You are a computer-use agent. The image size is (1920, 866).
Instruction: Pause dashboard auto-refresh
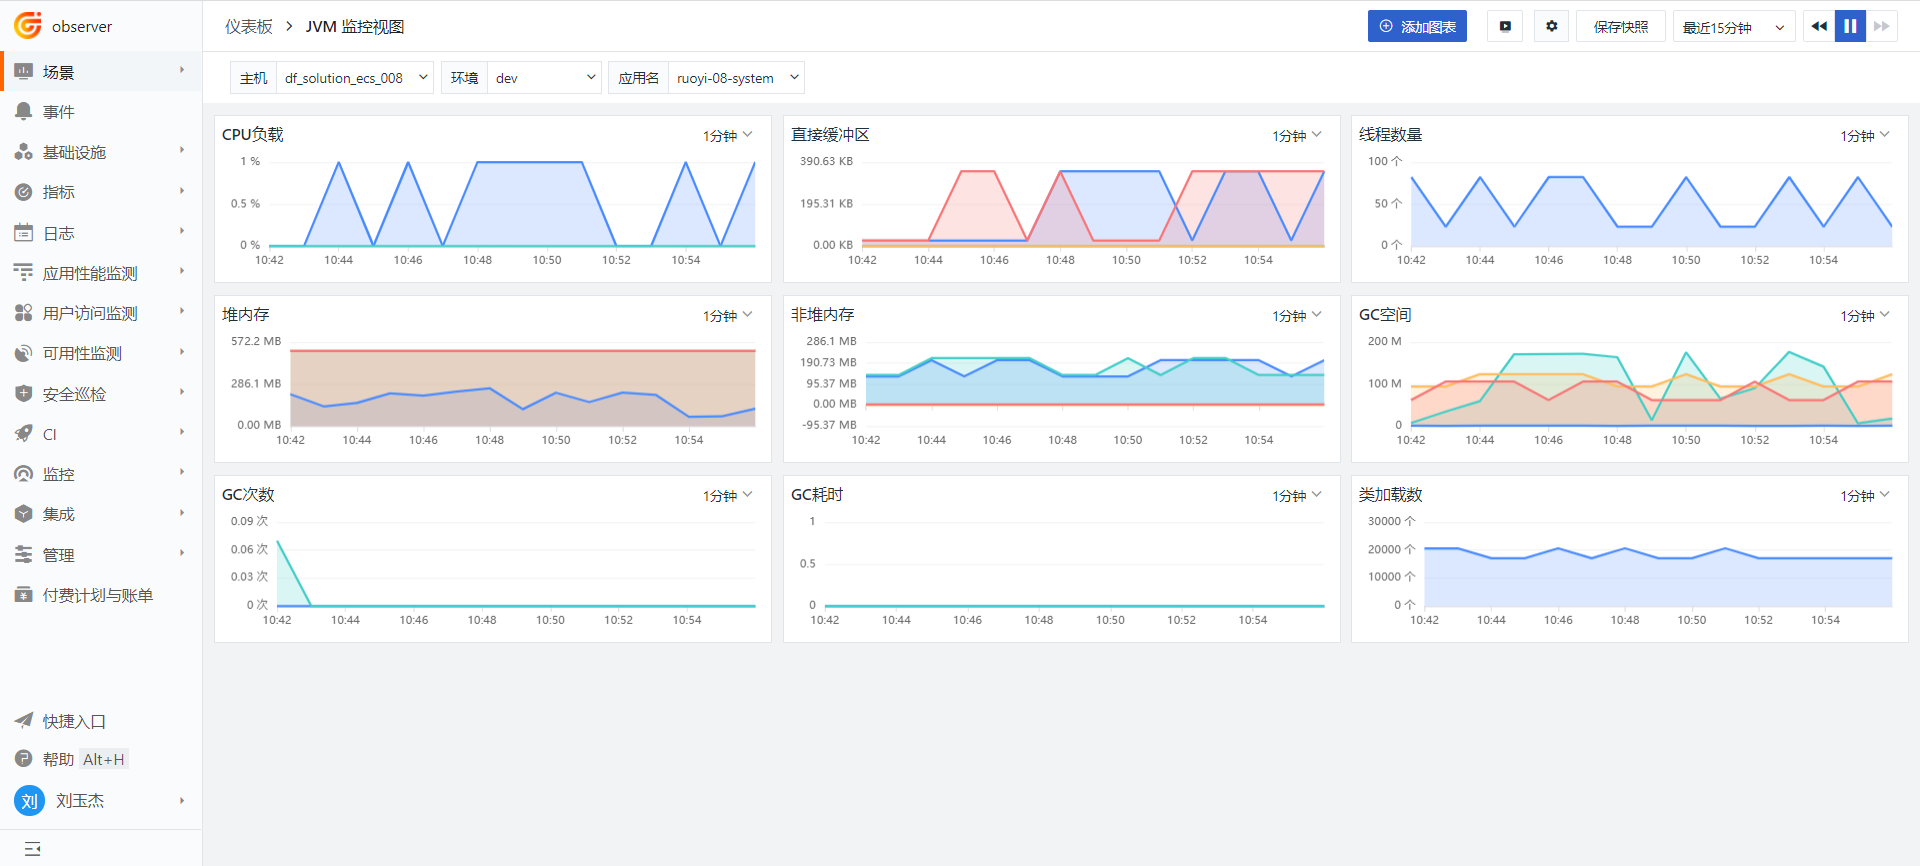1850,27
